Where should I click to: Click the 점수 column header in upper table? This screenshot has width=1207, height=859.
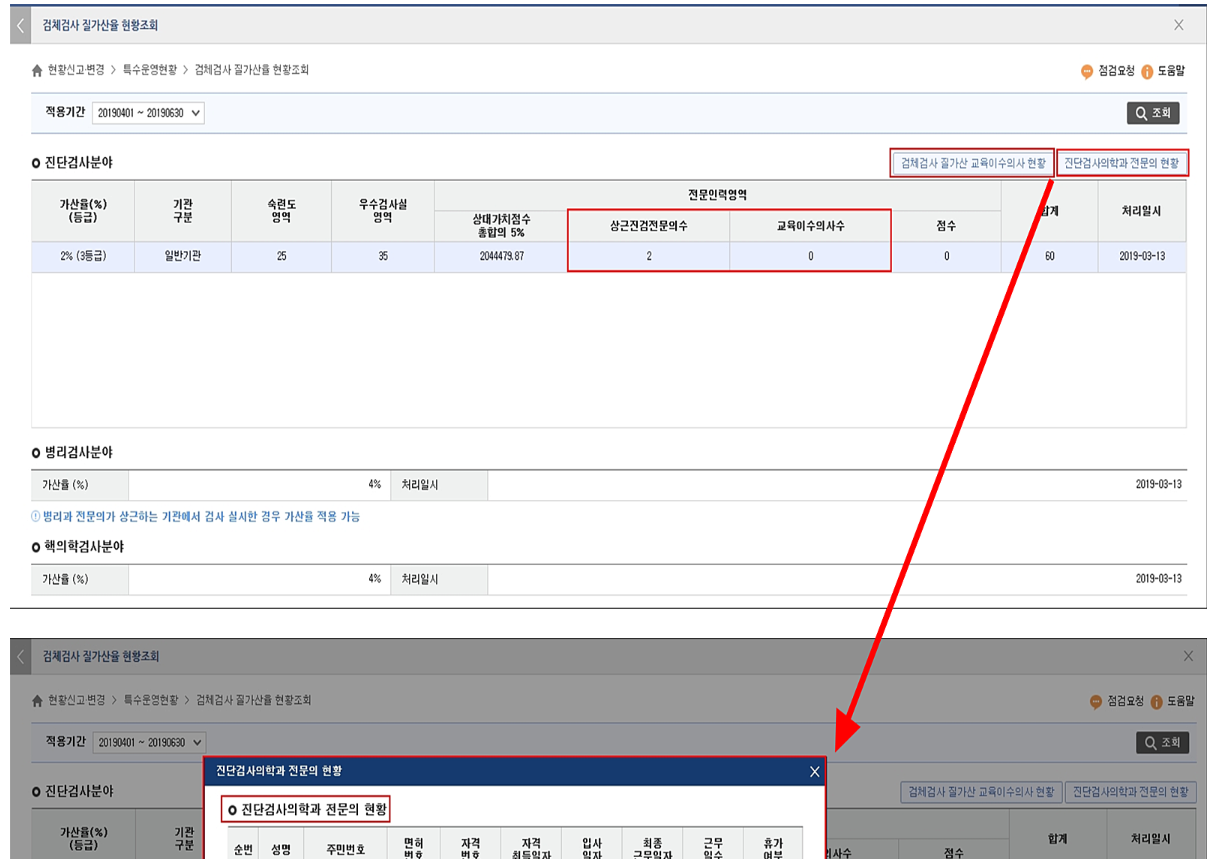(946, 226)
